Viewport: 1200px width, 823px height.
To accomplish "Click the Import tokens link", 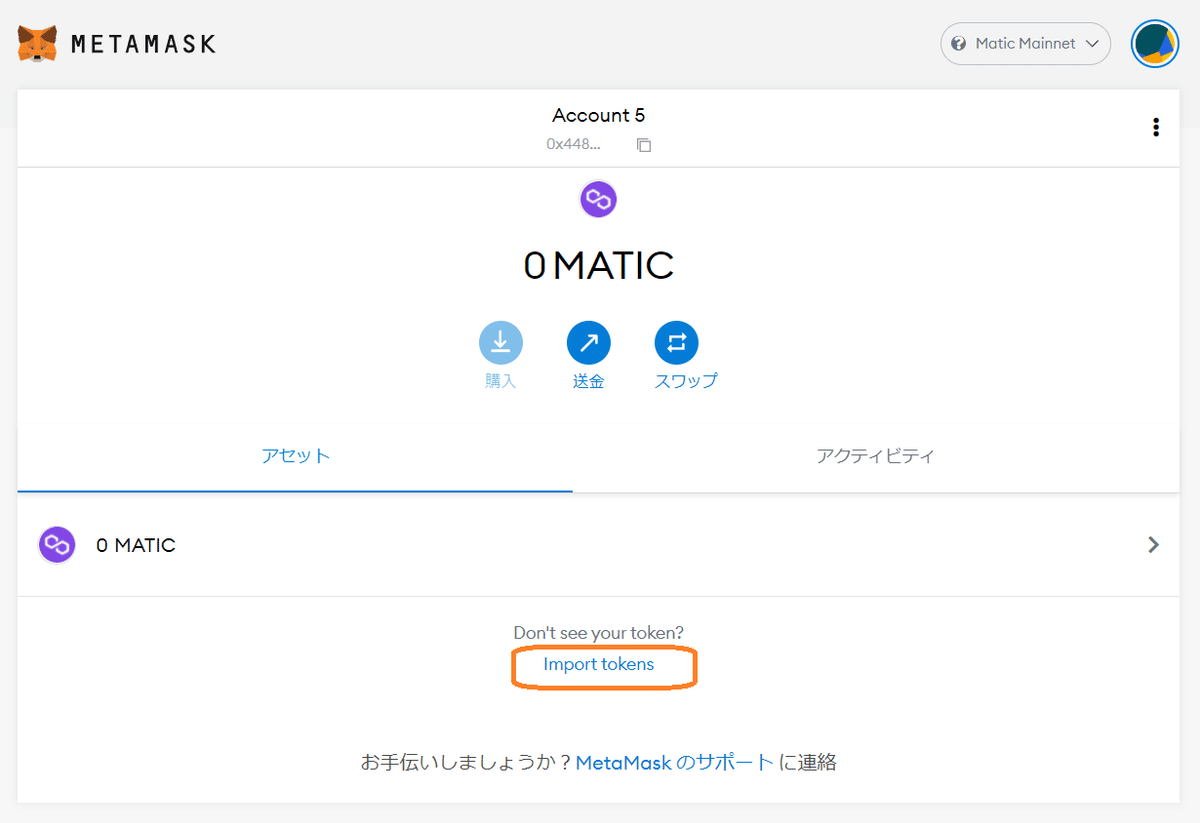I will click(598, 664).
